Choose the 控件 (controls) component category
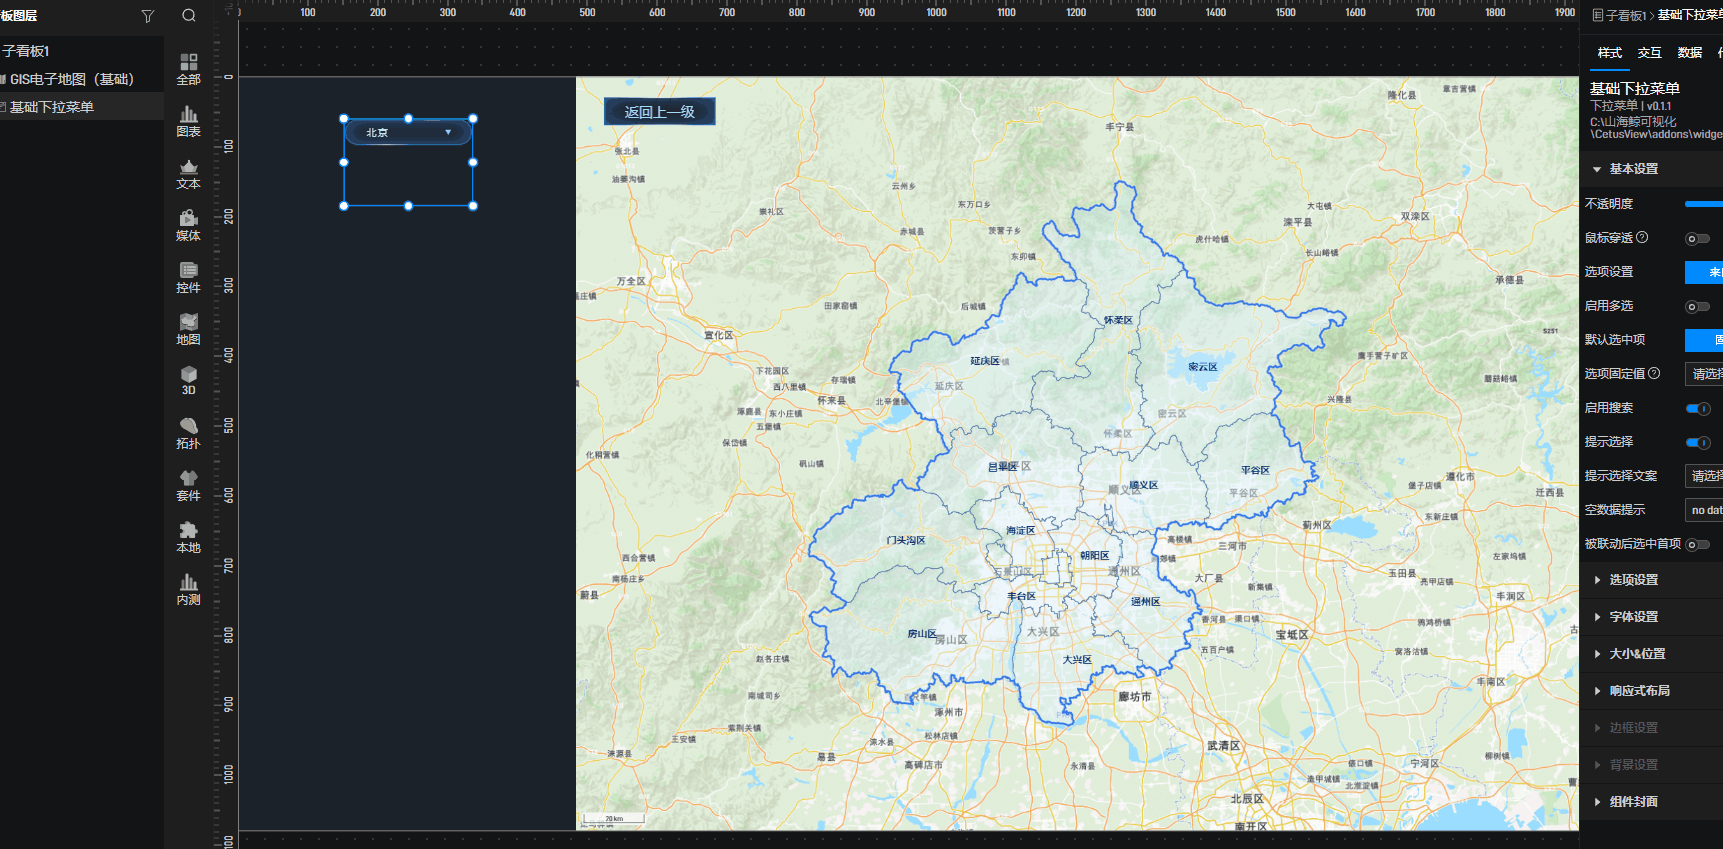Image resolution: width=1723 pixels, height=849 pixels. 188,277
